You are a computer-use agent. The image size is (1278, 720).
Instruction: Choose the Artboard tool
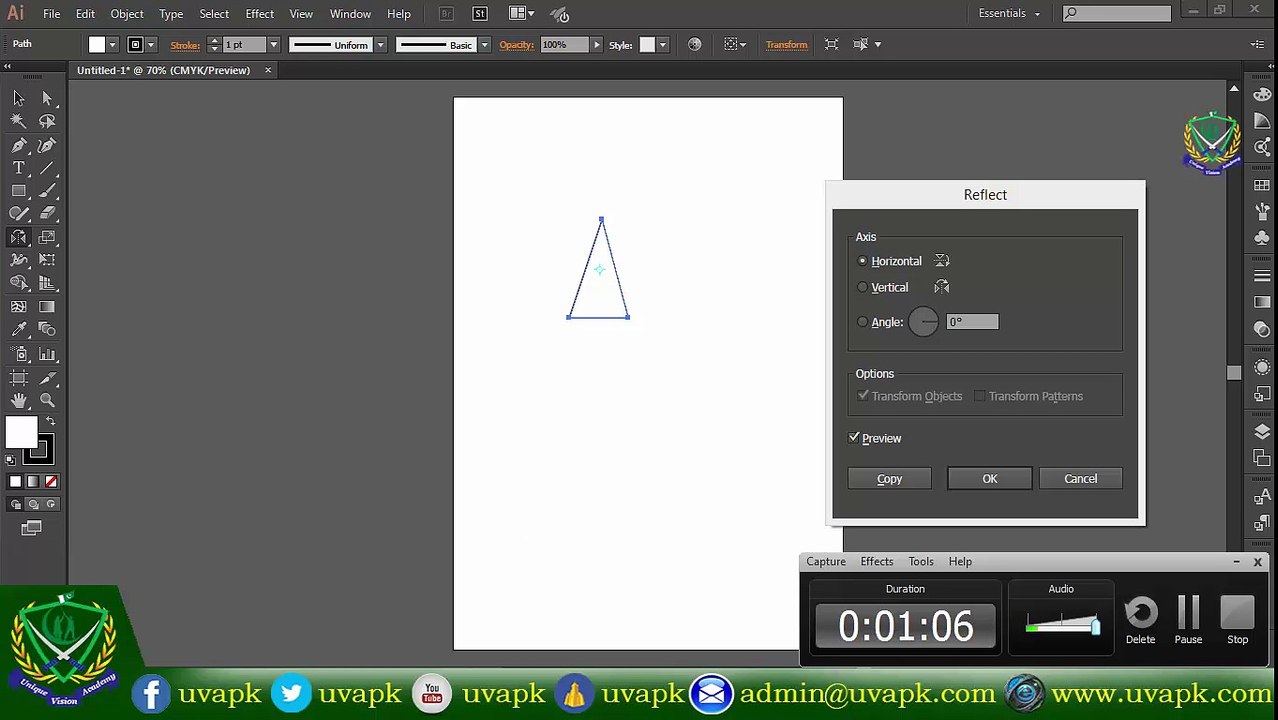(x=19, y=378)
